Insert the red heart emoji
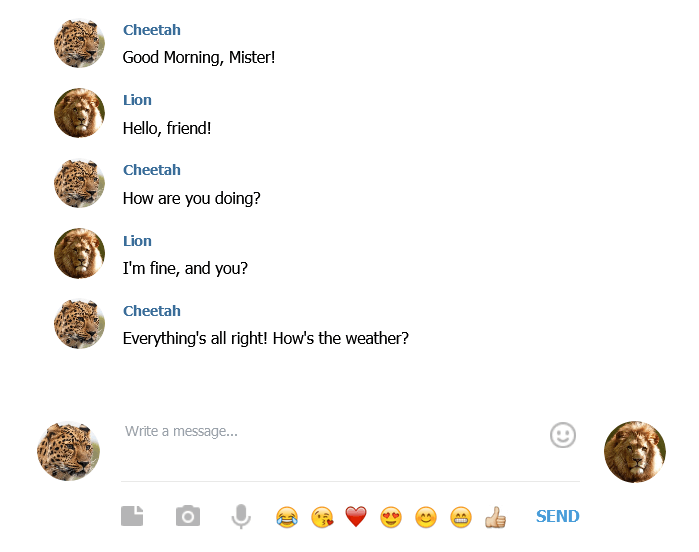Screen dimensions: 699x552 pos(356,517)
